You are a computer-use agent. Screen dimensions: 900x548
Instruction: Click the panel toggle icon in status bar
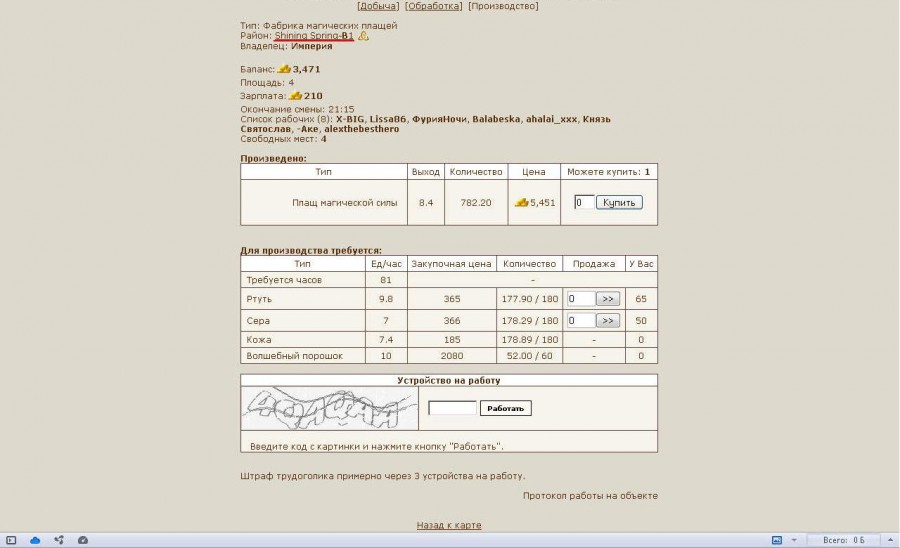[x=11, y=540]
